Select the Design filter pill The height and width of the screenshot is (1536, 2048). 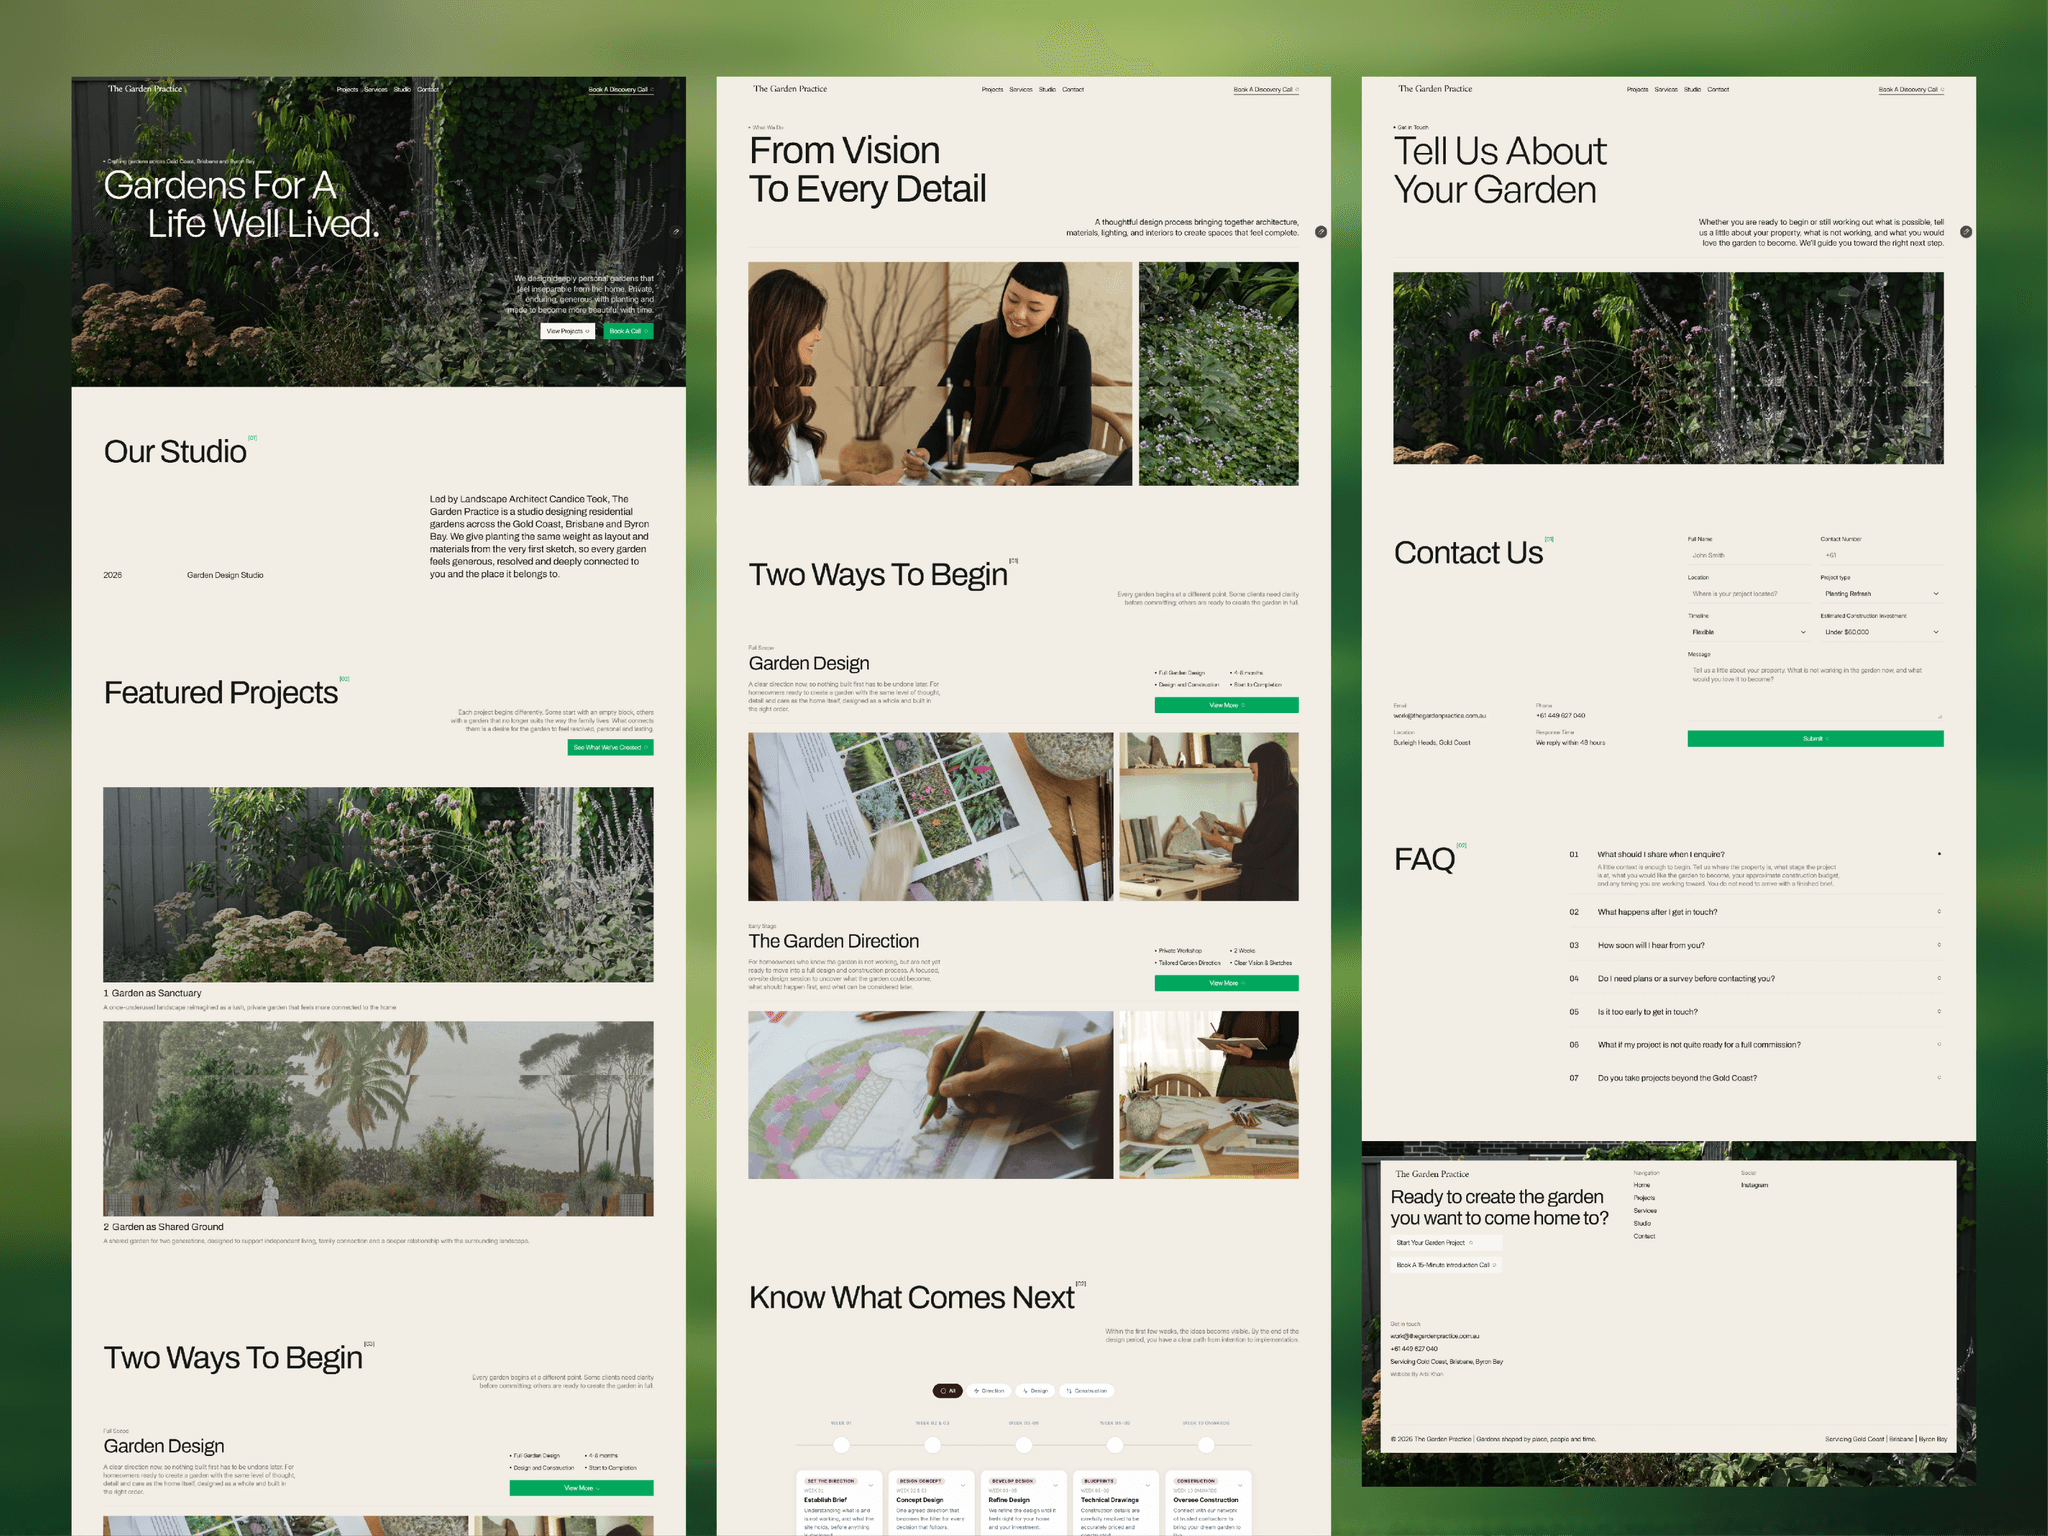(x=1036, y=1391)
